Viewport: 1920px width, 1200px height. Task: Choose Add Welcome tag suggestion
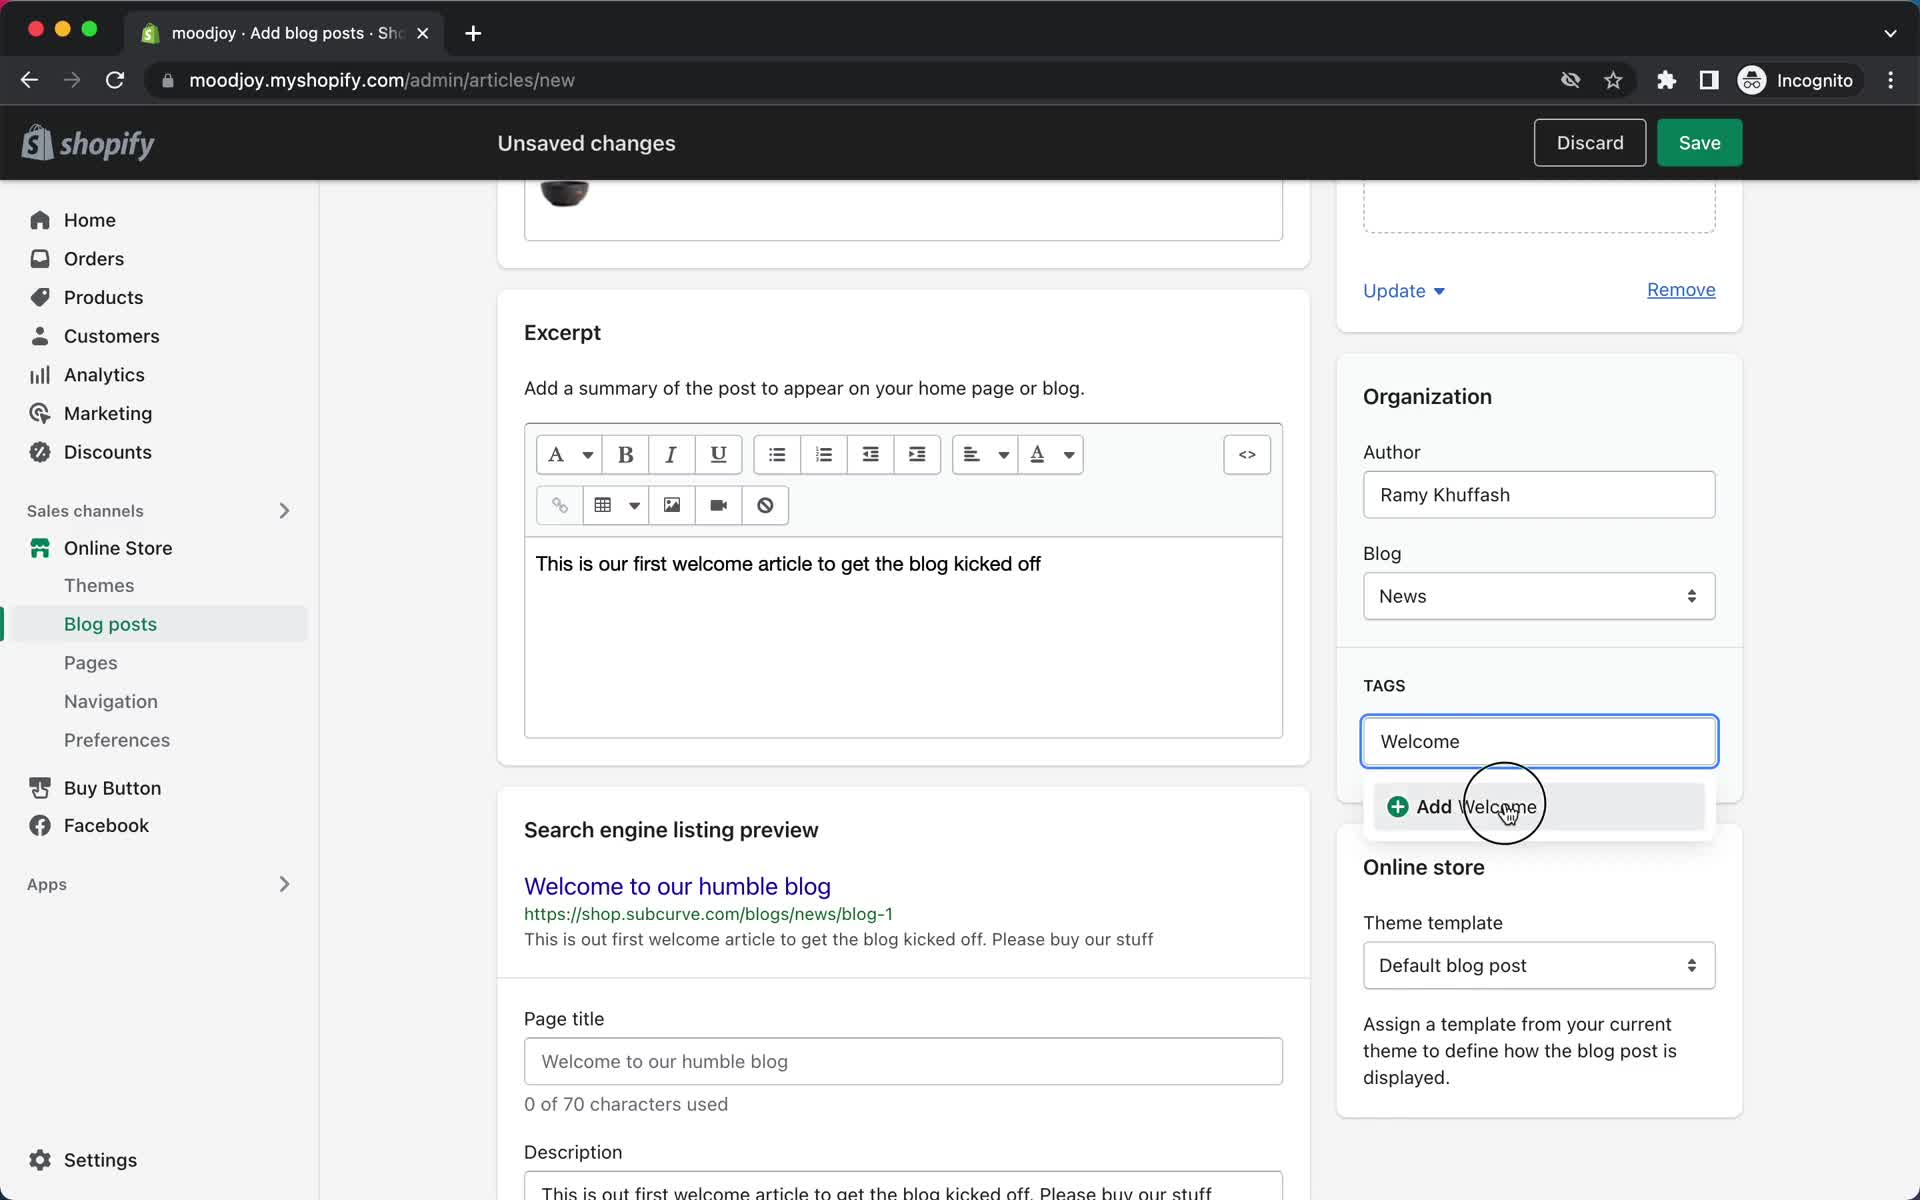click(1539, 807)
